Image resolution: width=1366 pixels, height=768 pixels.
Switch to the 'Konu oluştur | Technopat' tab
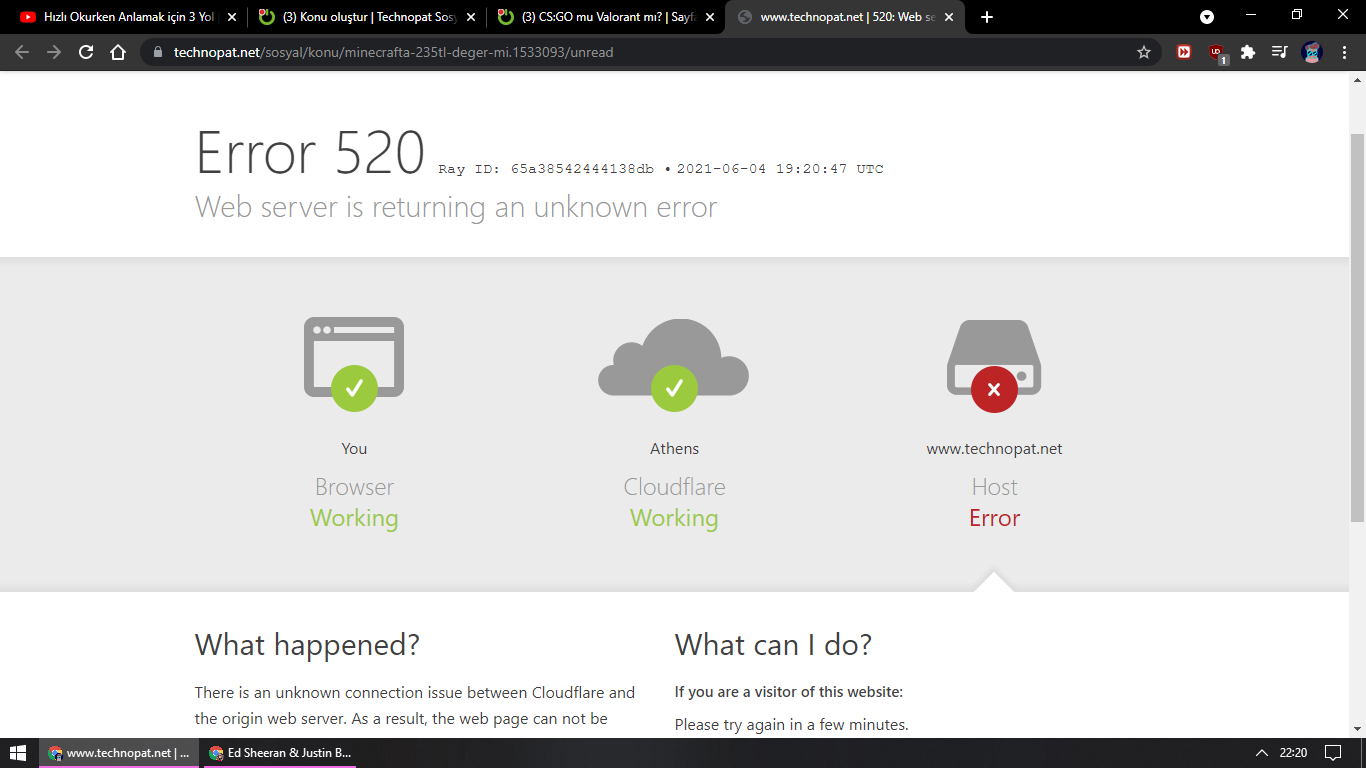(366, 17)
